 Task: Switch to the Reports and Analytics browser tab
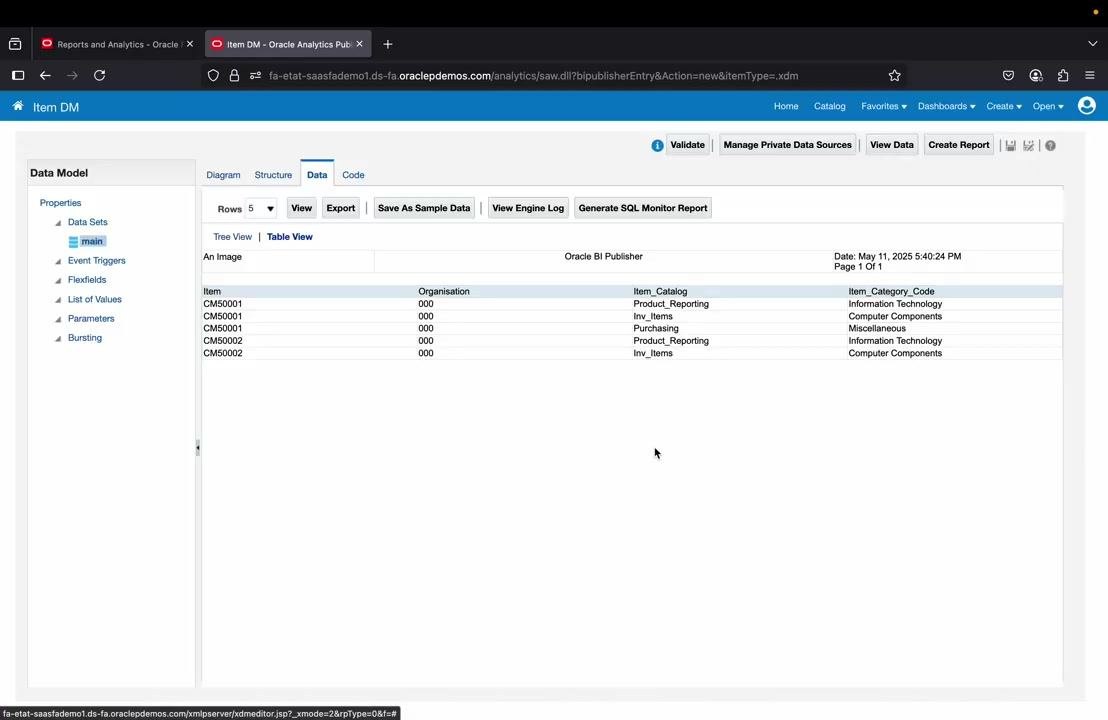[x=117, y=44]
